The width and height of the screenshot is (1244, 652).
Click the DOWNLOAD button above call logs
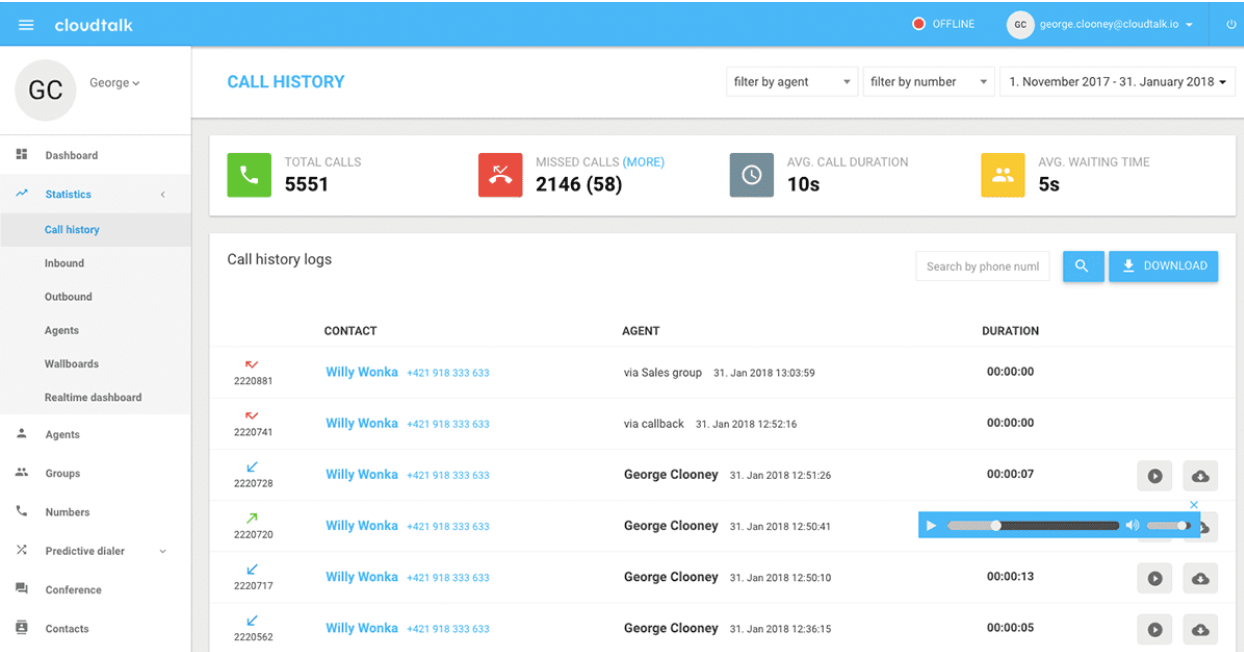[1163, 266]
